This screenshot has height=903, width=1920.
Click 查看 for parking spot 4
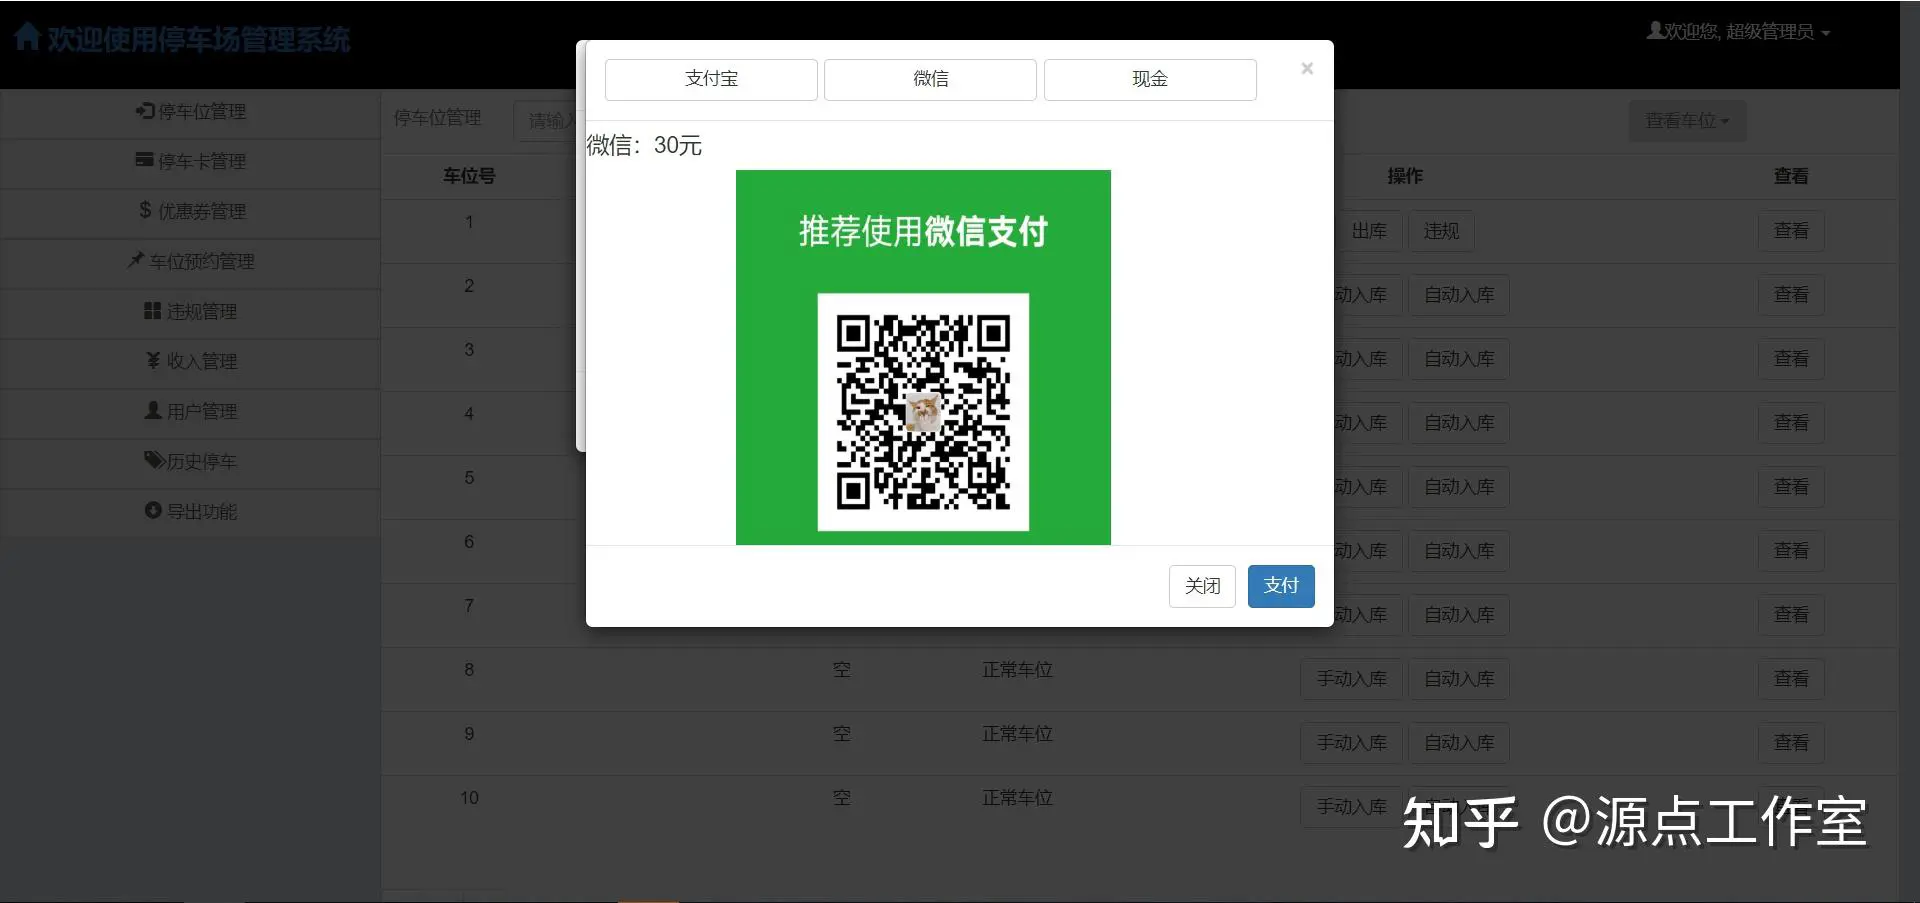pos(1791,423)
